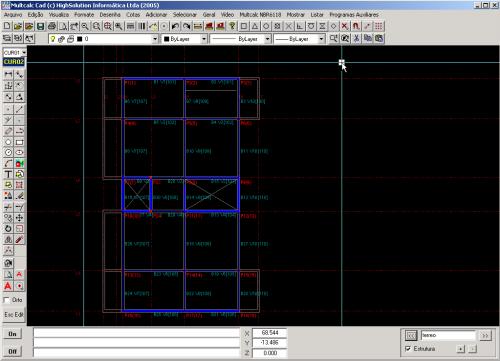Click the On button
The height and width of the screenshot is (361, 500).
(12, 334)
